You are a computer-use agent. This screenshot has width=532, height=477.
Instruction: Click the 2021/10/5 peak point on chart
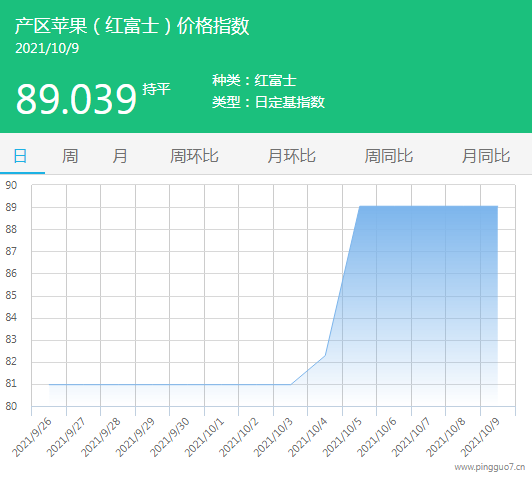point(359,206)
